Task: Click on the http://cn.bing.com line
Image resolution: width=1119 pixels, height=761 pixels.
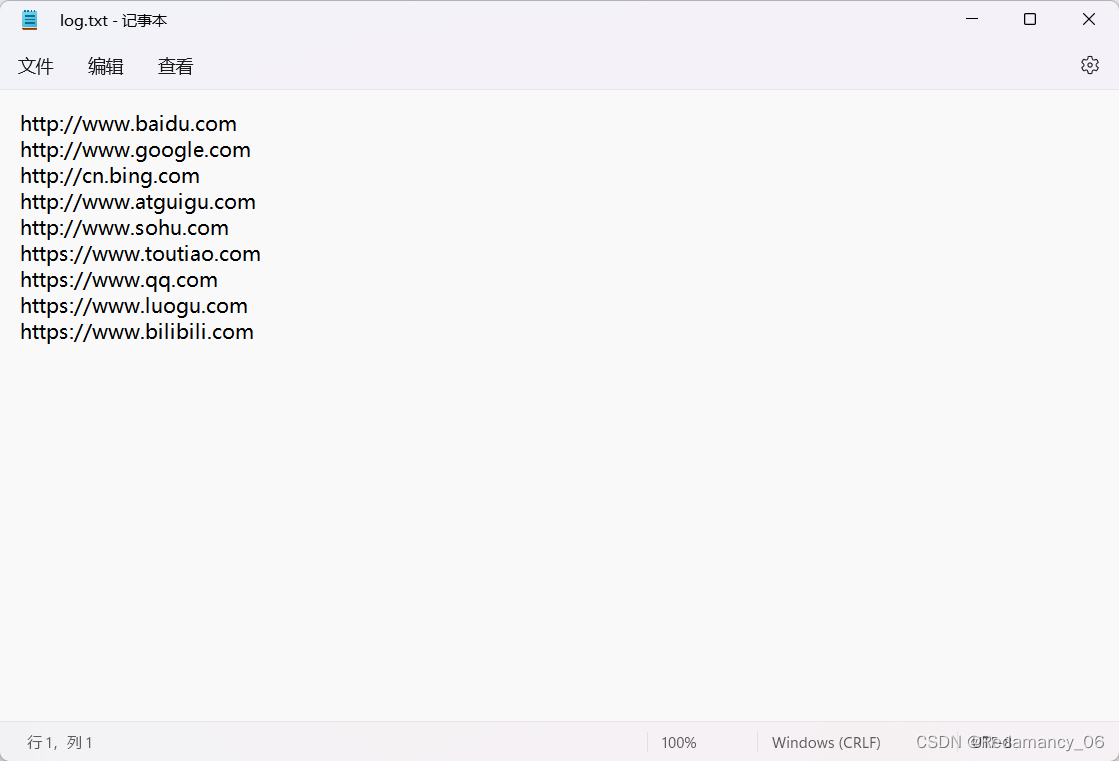Action: point(110,175)
